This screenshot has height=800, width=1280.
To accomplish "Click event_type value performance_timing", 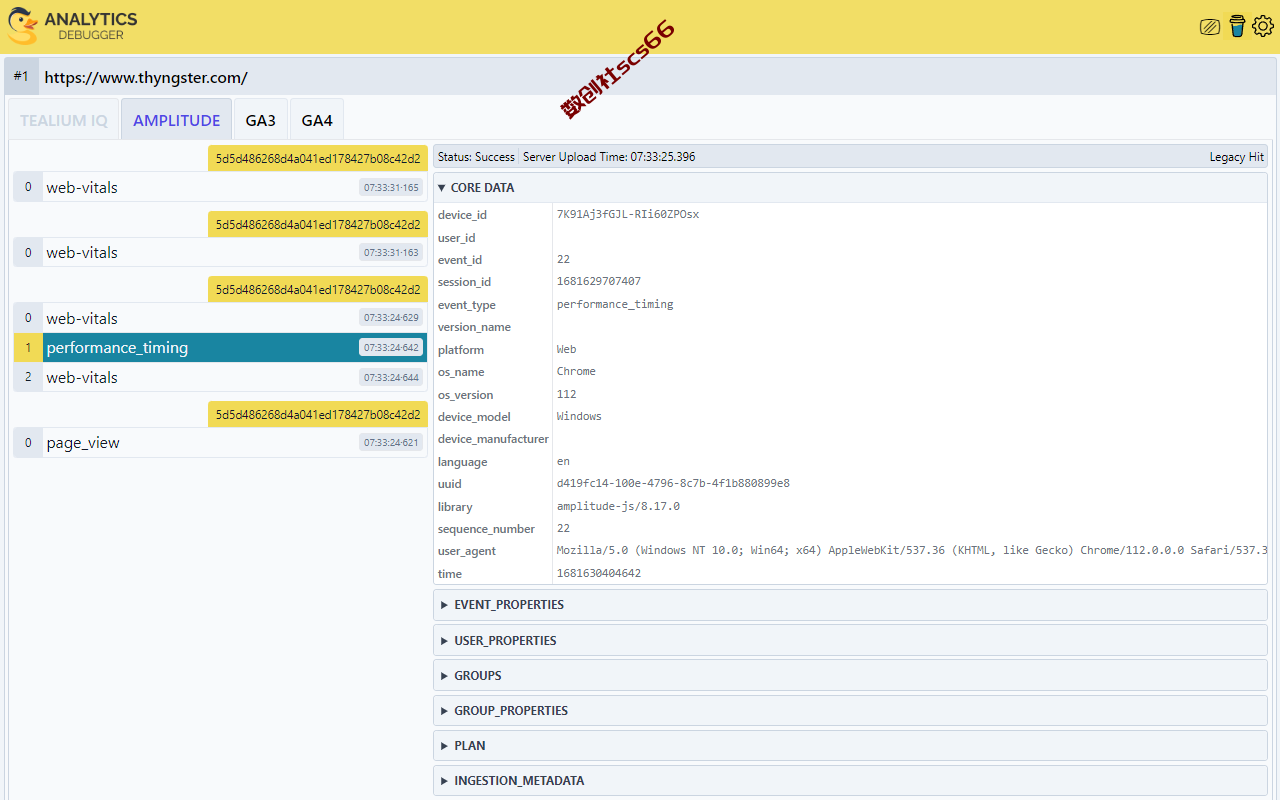I will click(615, 304).
